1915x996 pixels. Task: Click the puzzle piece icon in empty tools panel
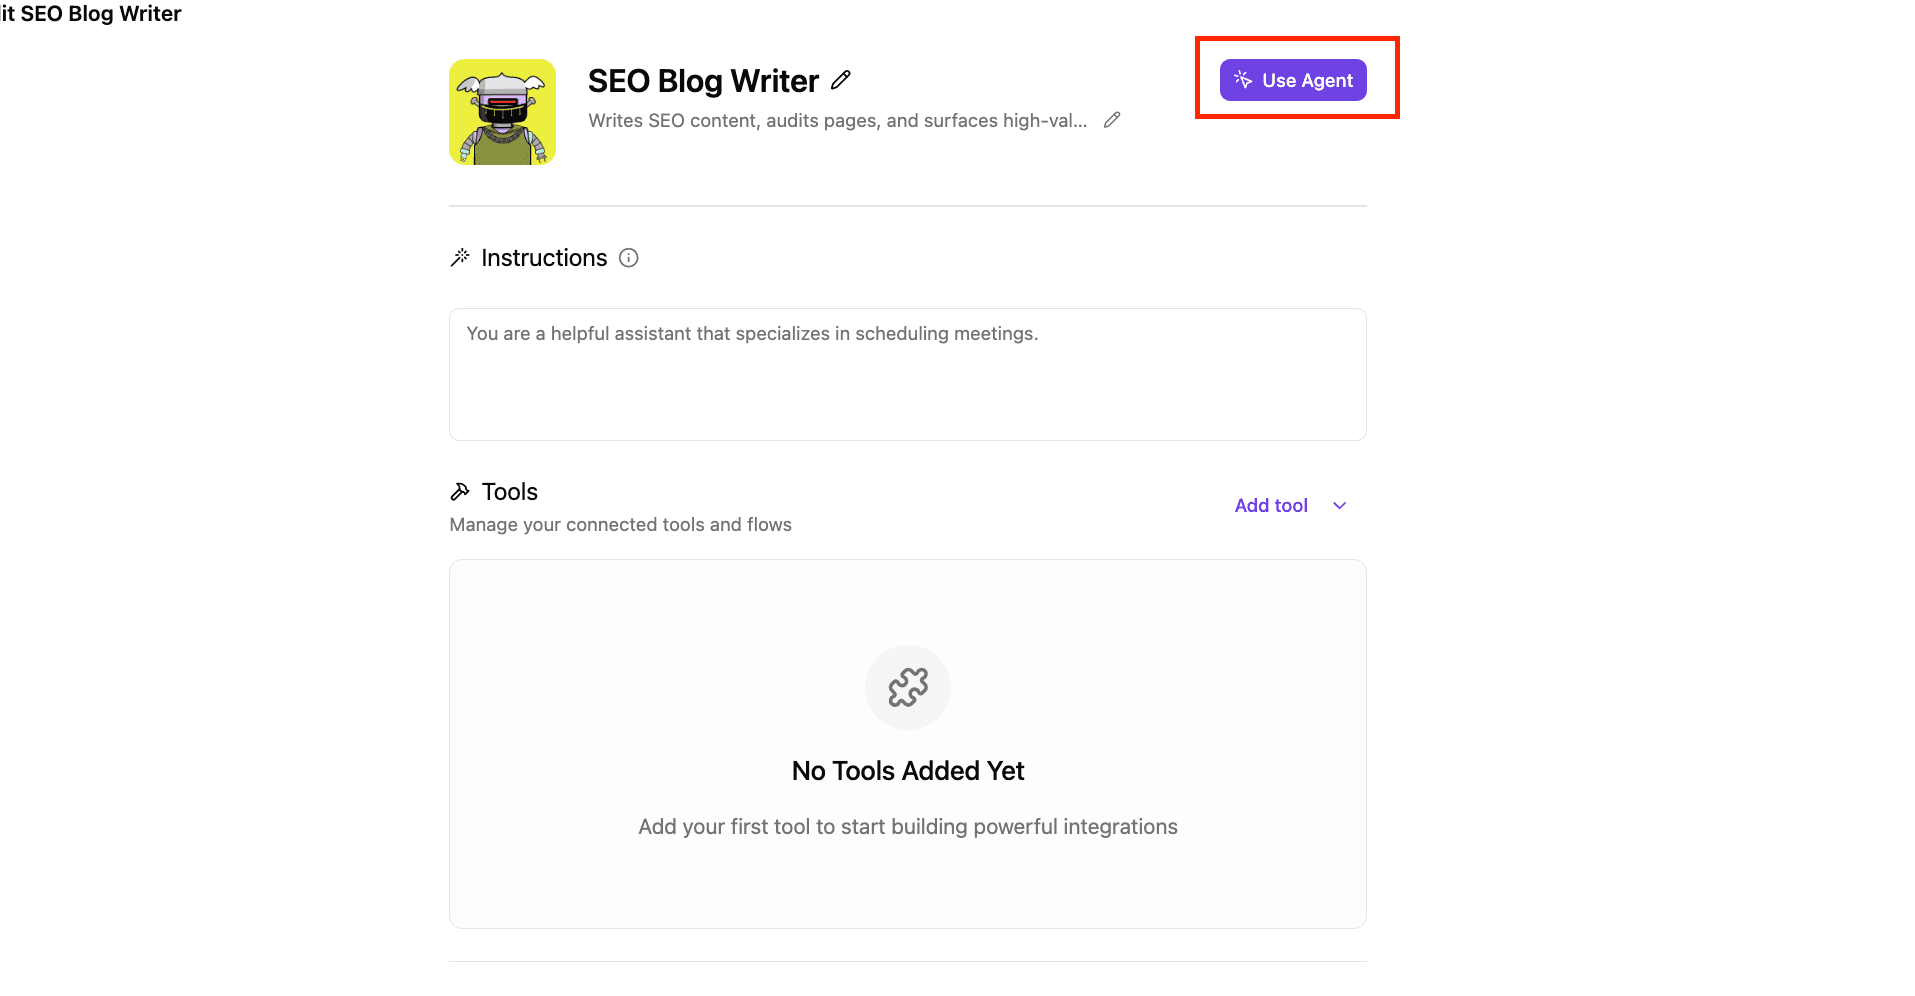[x=908, y=687]
